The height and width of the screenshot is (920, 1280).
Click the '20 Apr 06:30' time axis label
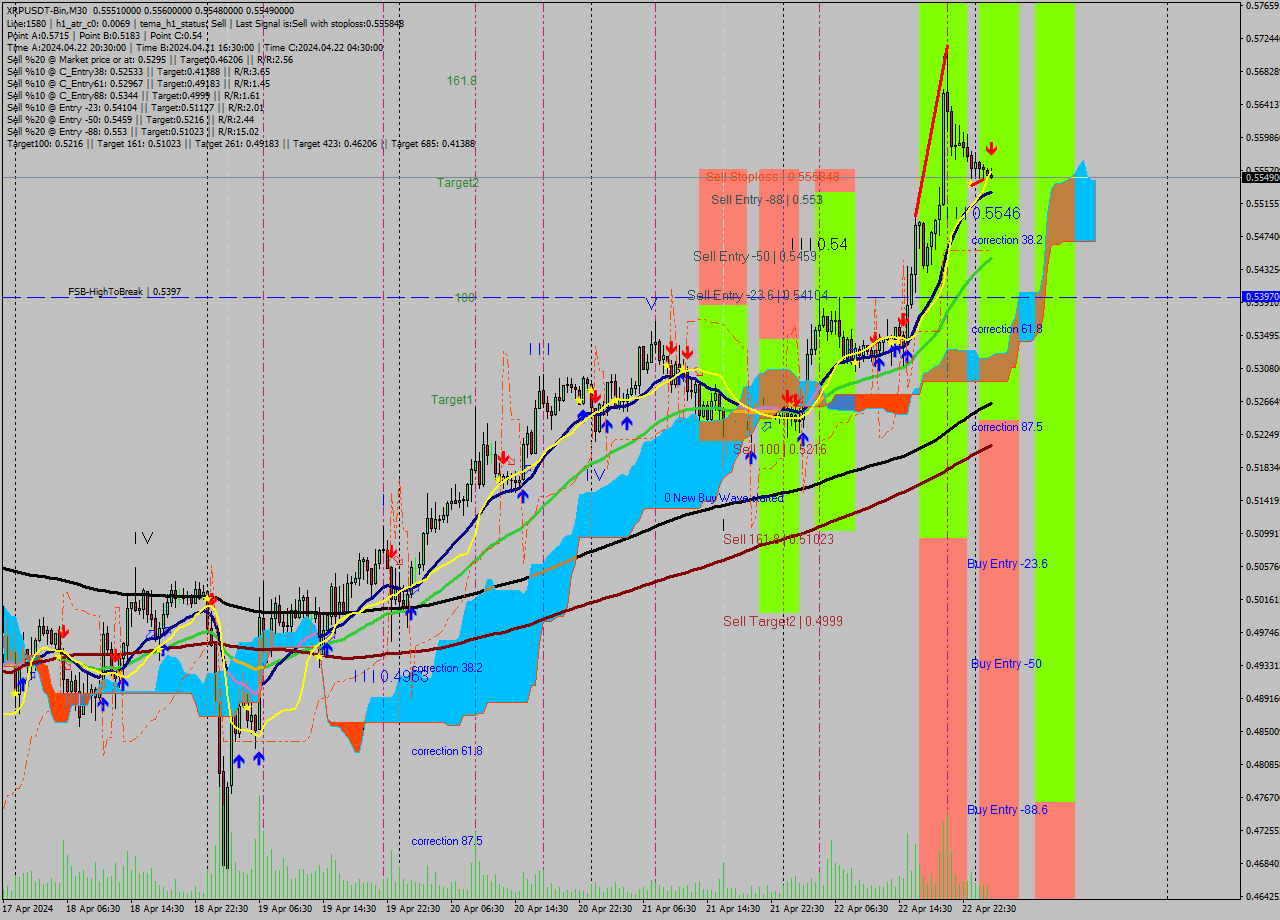pyautogui.click(x=477, y=909)
